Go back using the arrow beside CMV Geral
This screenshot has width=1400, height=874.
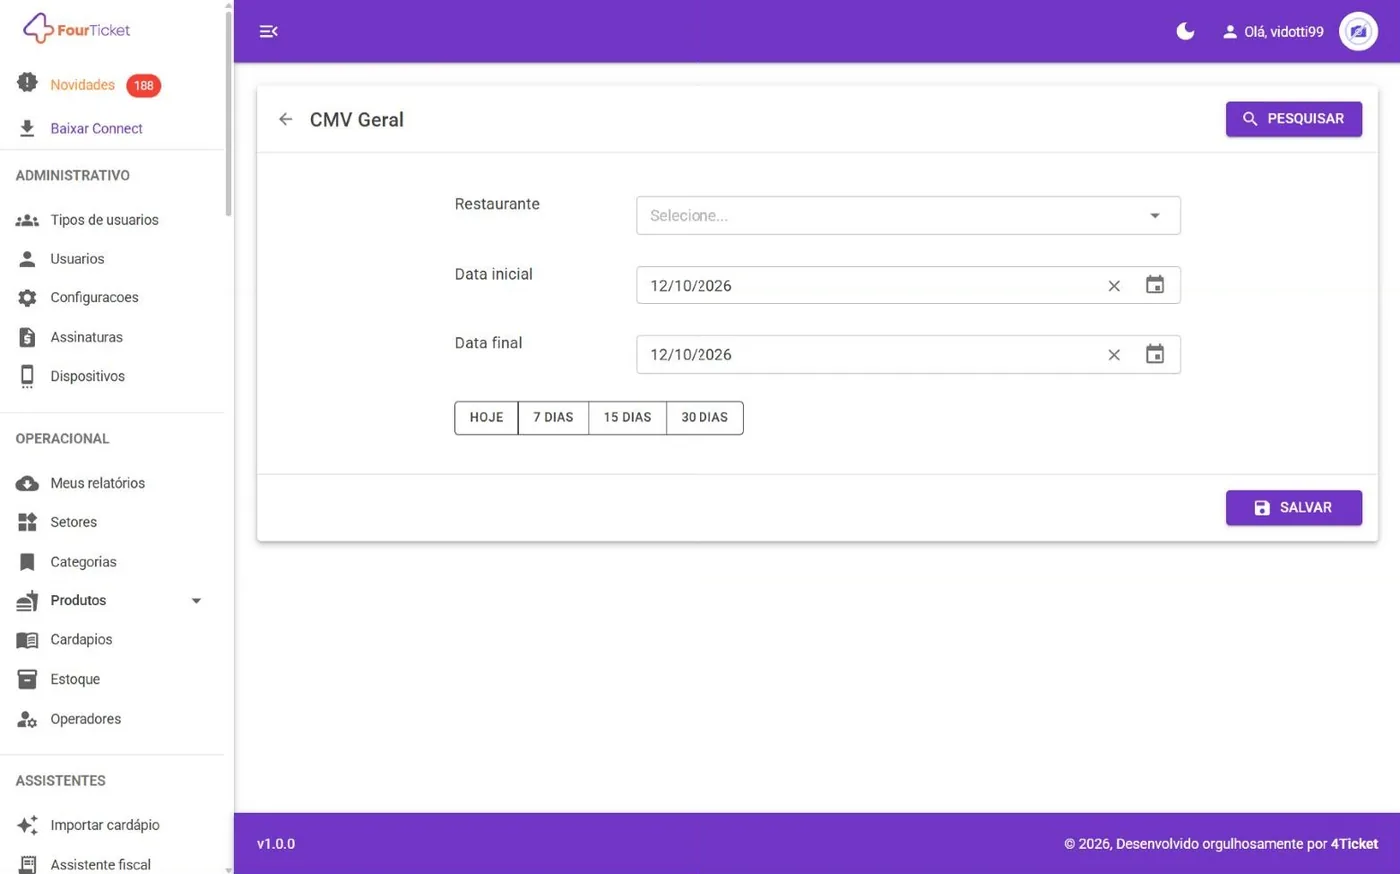[286, 119]
